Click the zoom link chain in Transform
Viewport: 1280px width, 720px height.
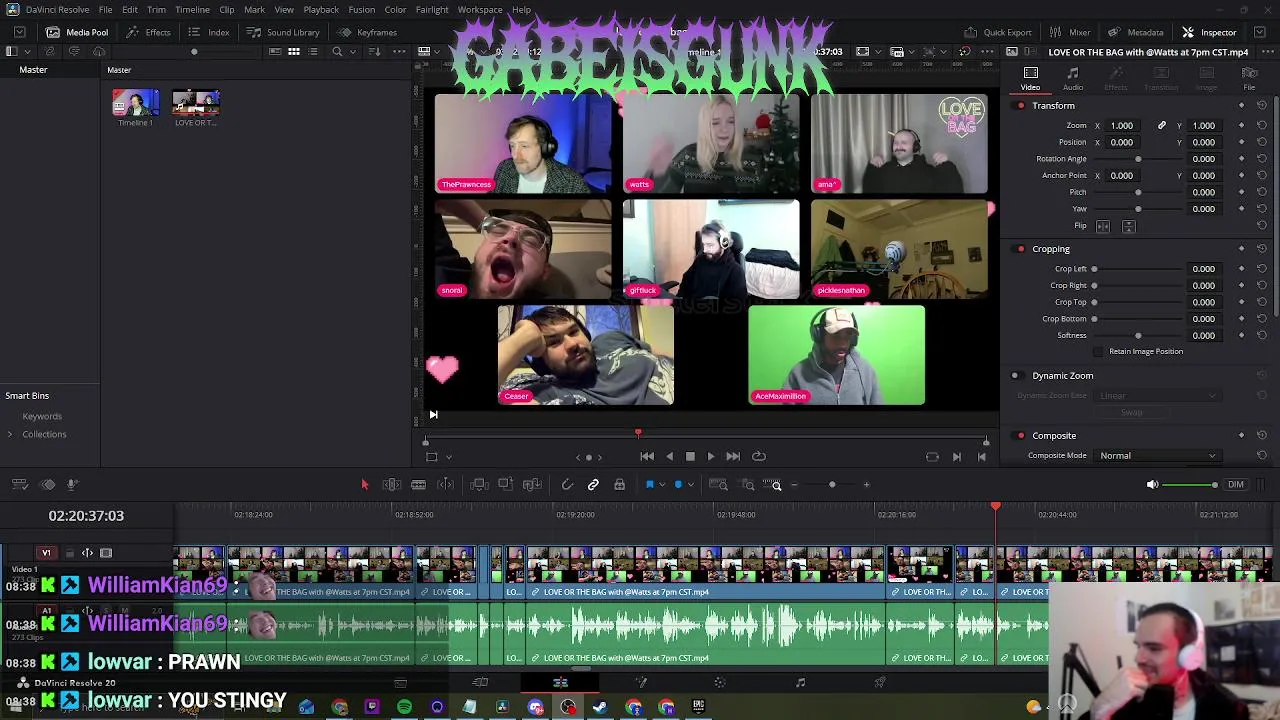tap(1161, 126)
